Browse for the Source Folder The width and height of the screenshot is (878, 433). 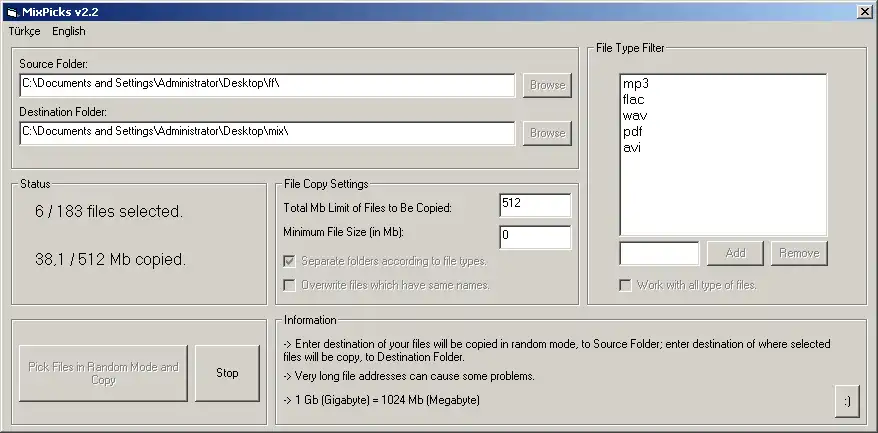(x=547, y=85)
